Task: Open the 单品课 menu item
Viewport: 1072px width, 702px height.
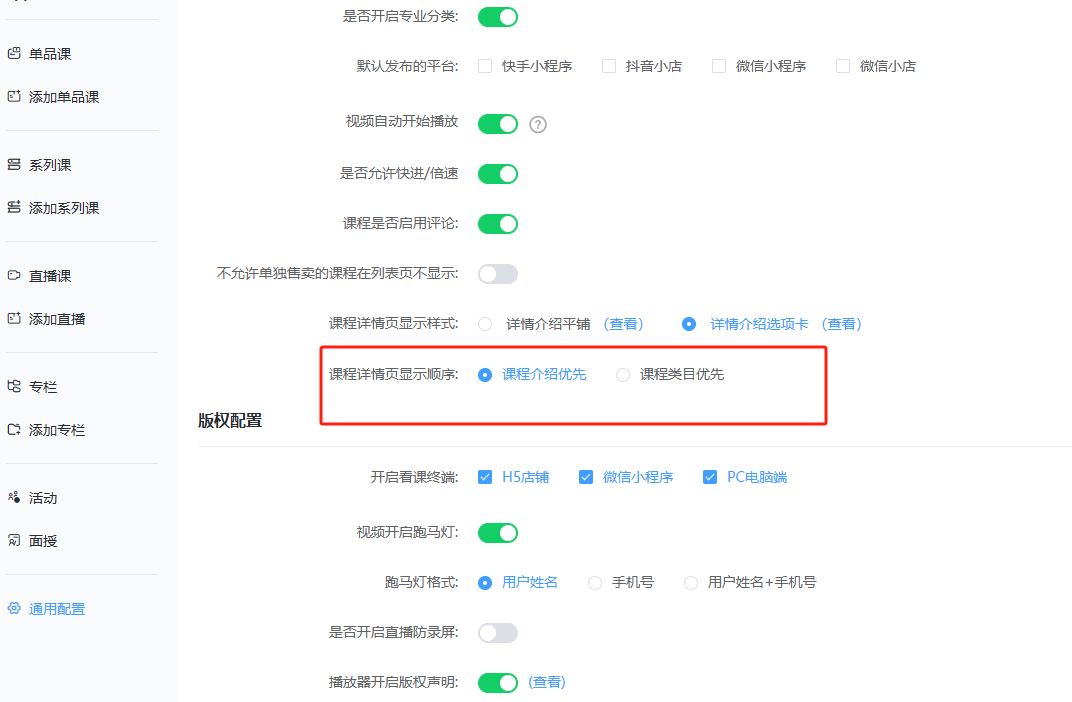Action: tap(50, 54)
